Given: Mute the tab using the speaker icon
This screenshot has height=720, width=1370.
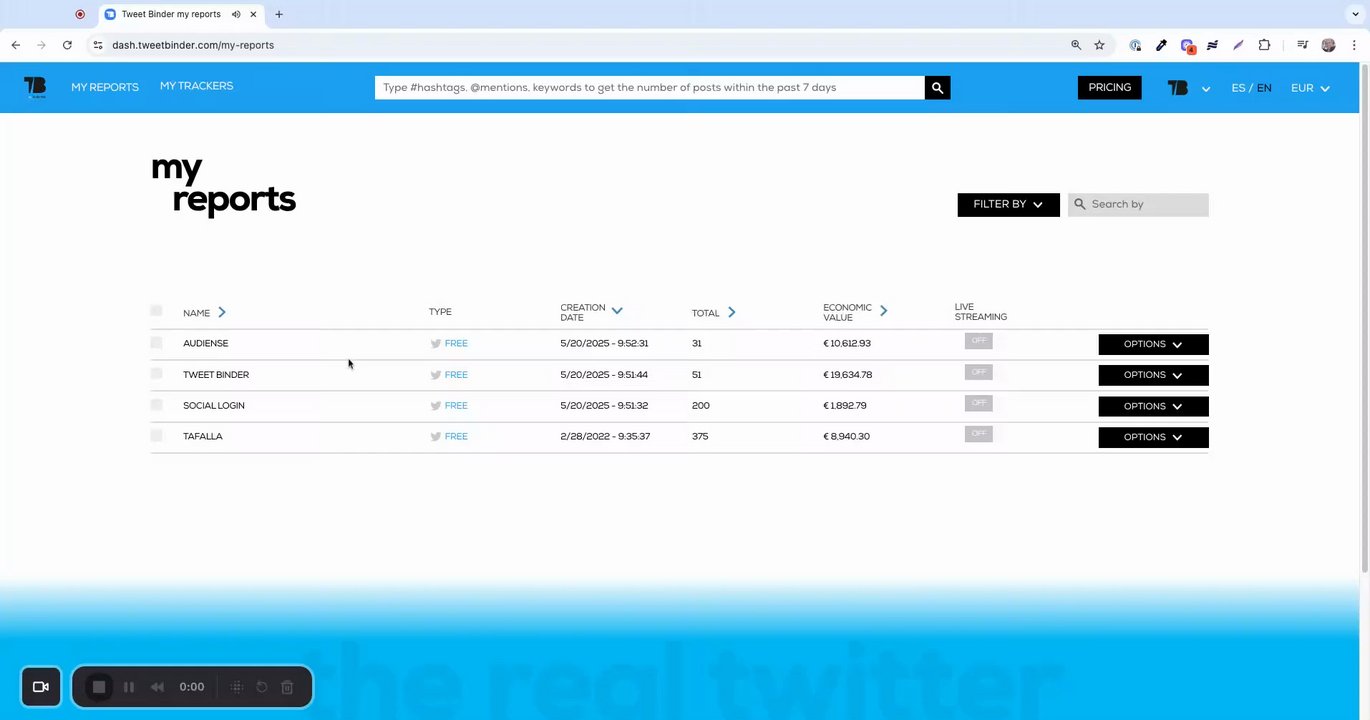Looking at the screenshot, I should click(236, 14).
